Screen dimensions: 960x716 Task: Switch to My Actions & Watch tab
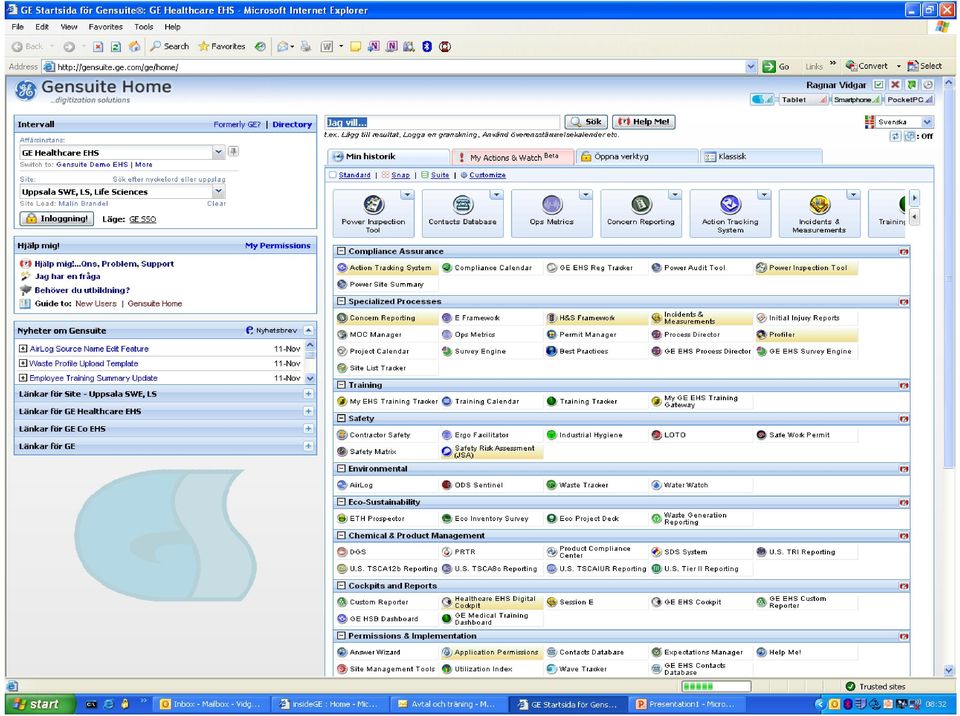pyautogui.click(x=512, y=157)
